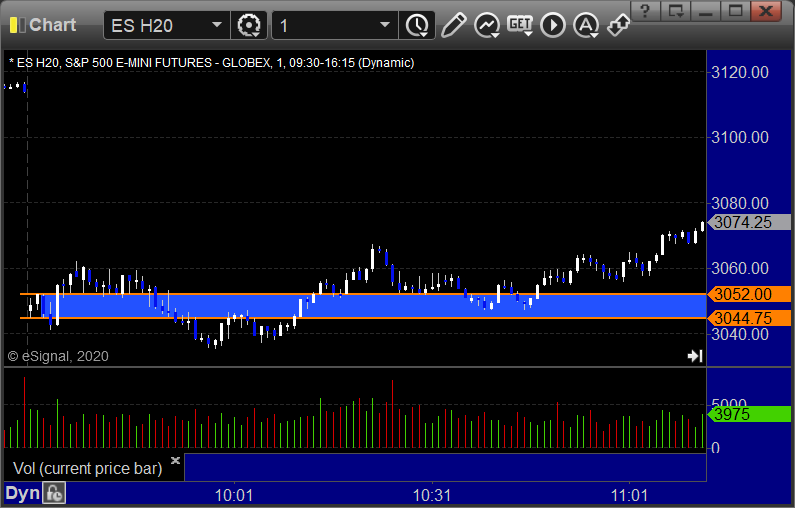Click the lock scaling icon near Dyn

(54, 493)
